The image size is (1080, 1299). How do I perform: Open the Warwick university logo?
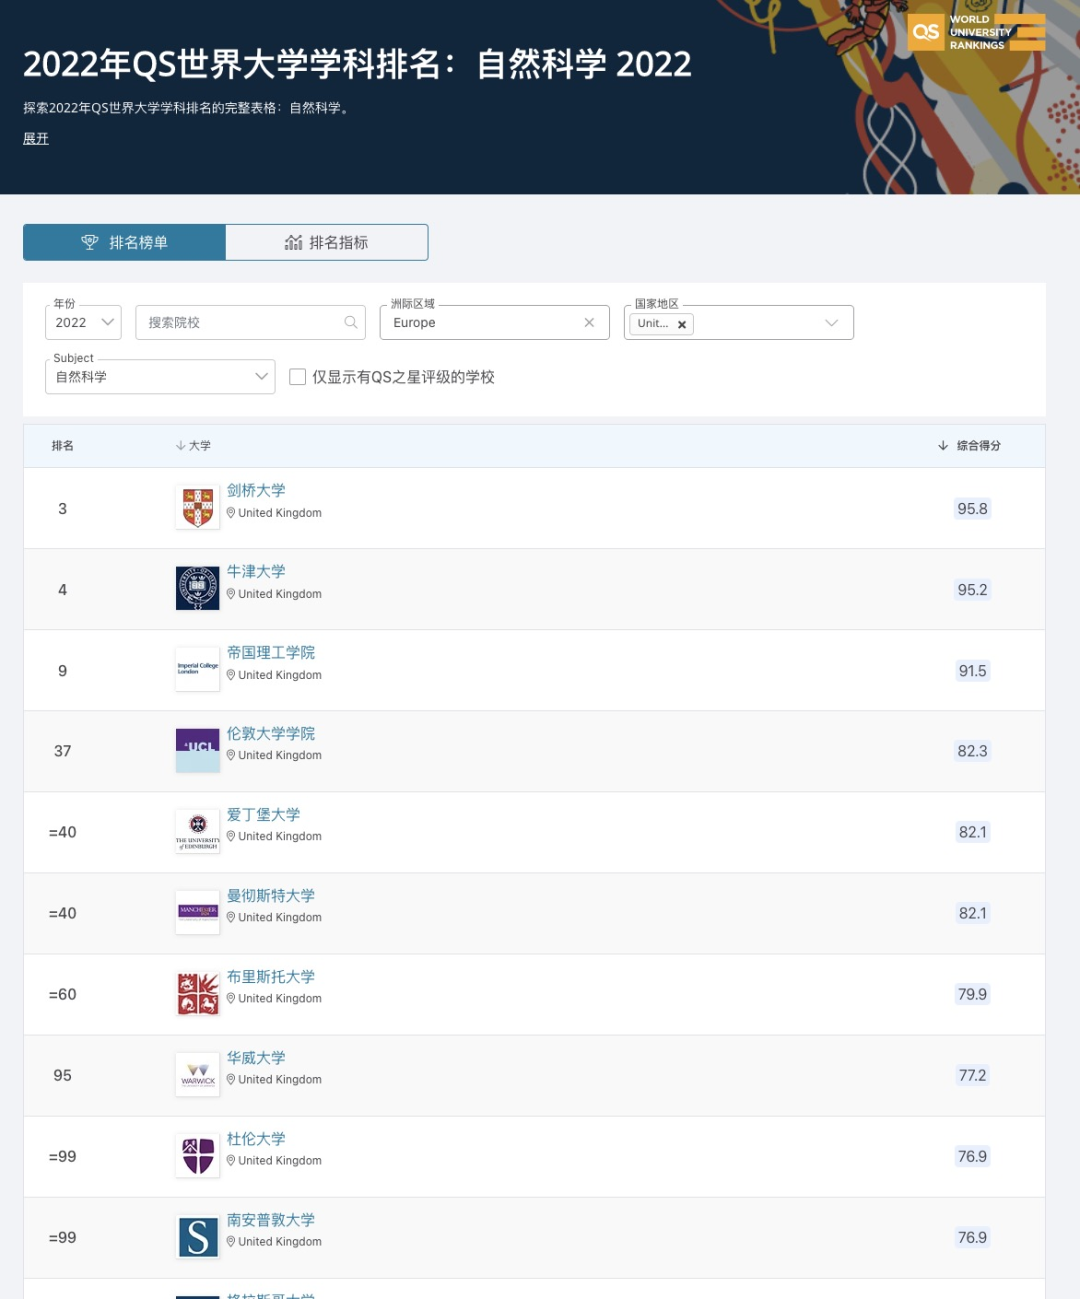point(198,1075)
